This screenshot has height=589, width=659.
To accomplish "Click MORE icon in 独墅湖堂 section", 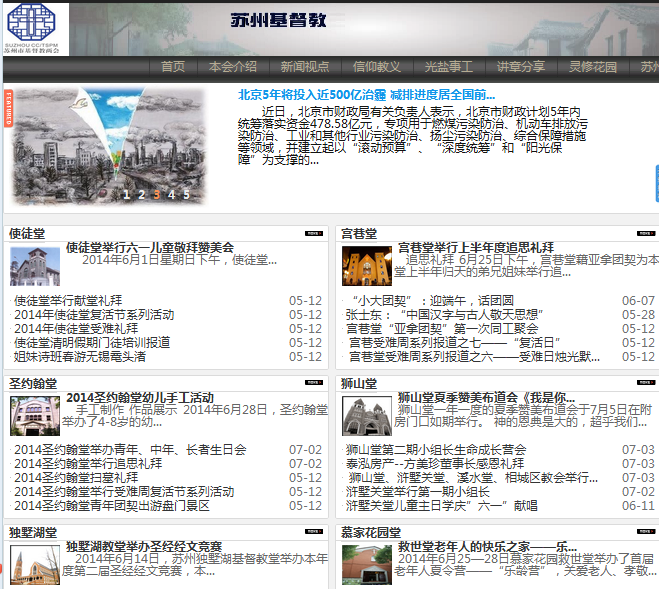I will click(x=314, y=532).
